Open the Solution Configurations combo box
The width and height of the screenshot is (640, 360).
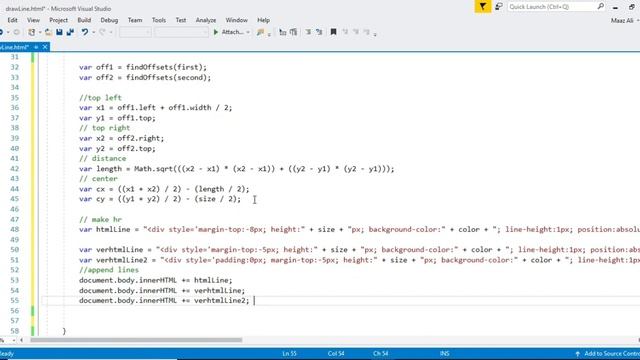pyautogui.click(x=135, y=32)
